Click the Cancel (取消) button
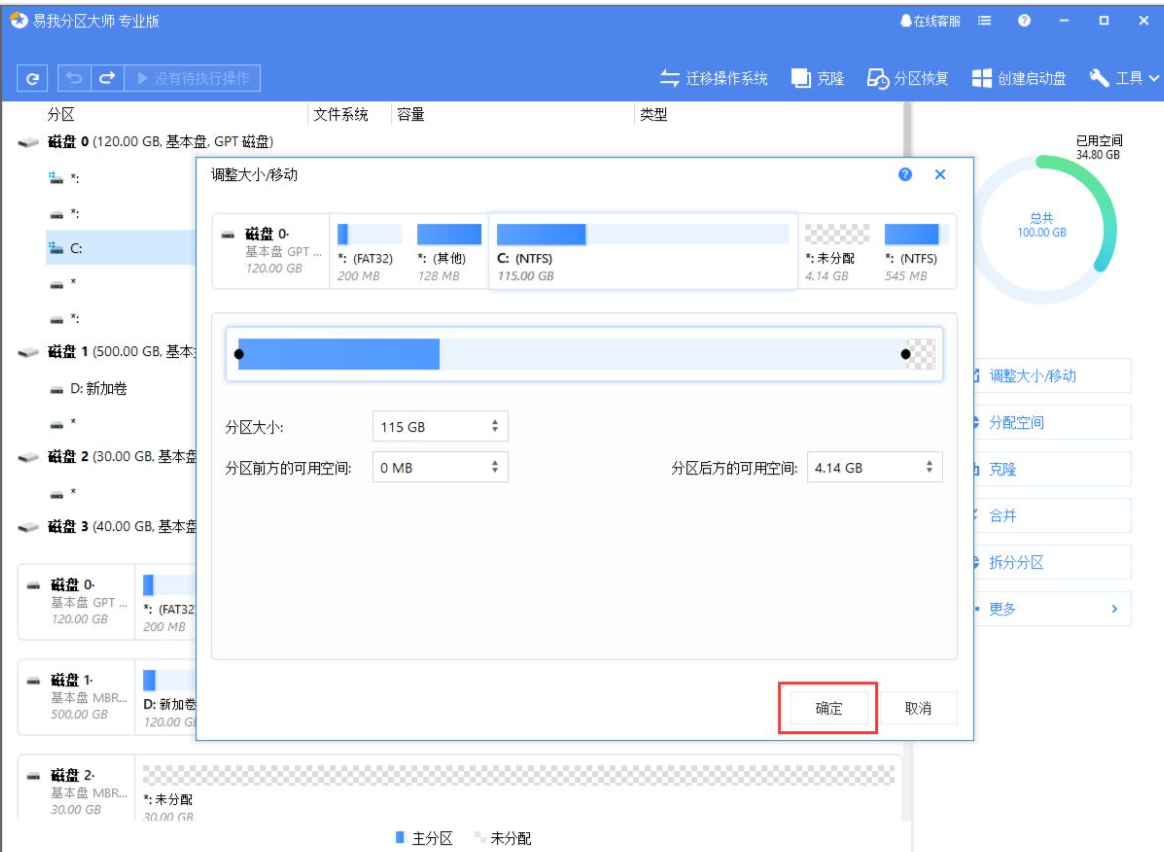The height and width of the screenshot is (852, 1164). pyautogui.click(x=918, y=708)
